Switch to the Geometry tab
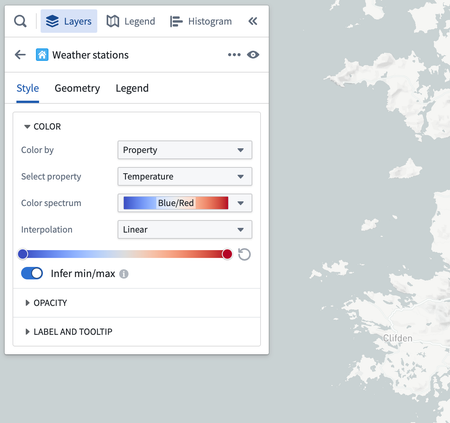Image resolution: width=450 pixels, height=423 pixels. [77, 88]
